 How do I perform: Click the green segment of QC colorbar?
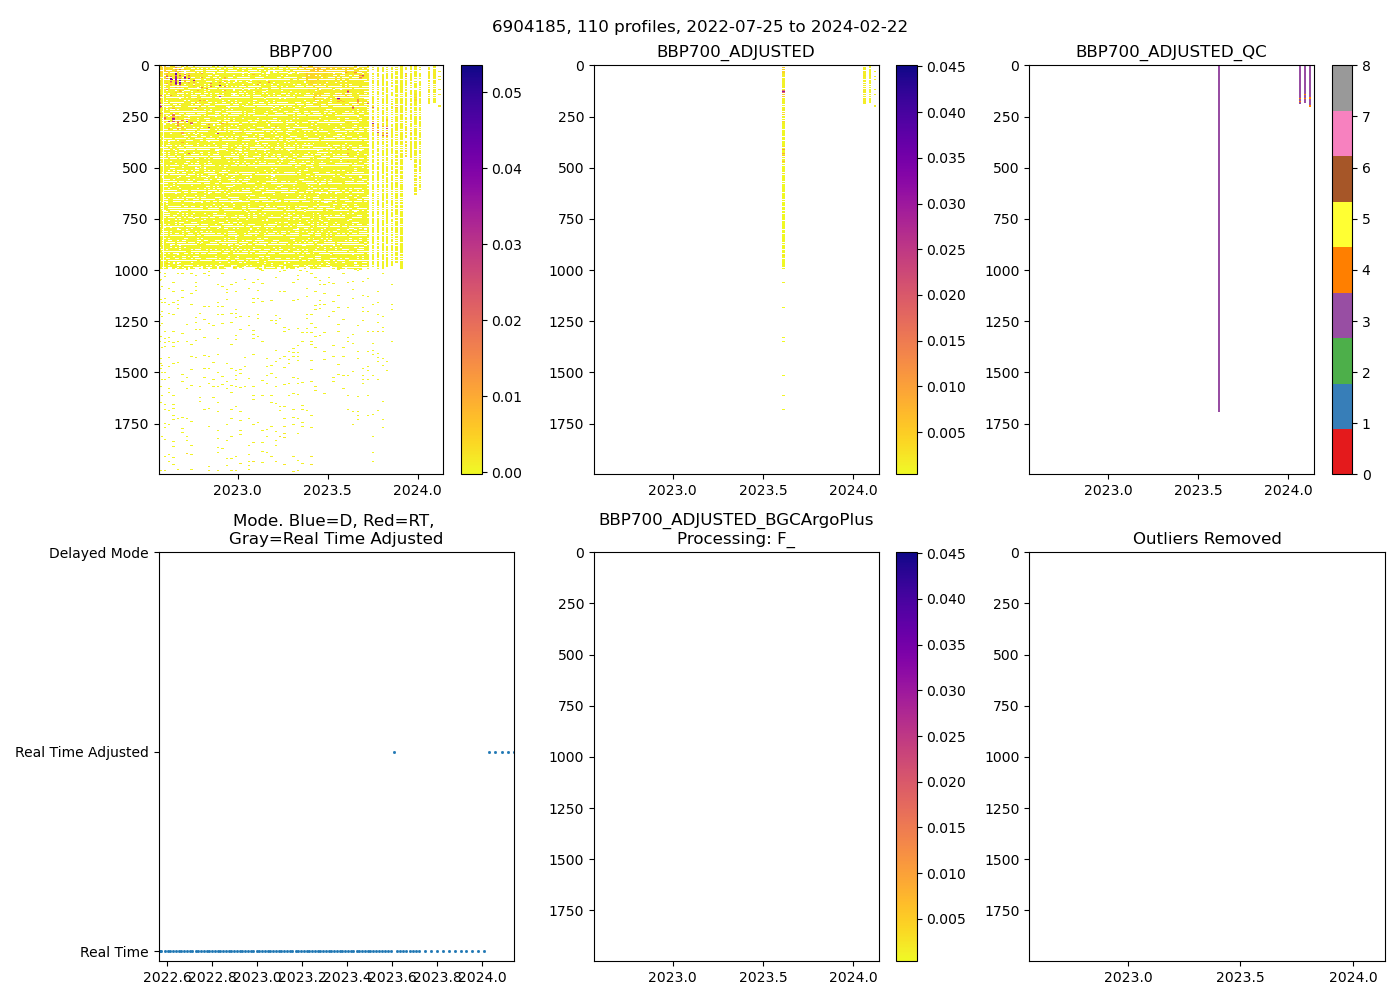click(1342, 360)
